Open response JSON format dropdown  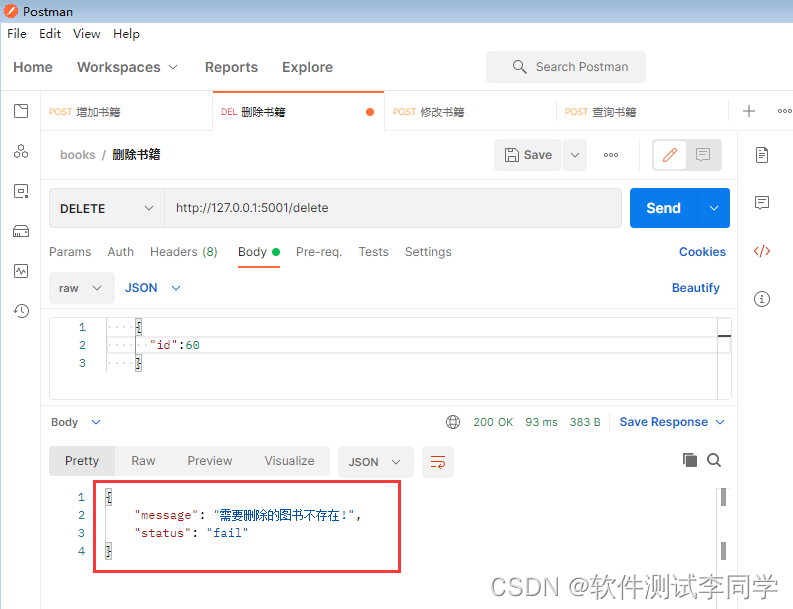coord(375,462)
